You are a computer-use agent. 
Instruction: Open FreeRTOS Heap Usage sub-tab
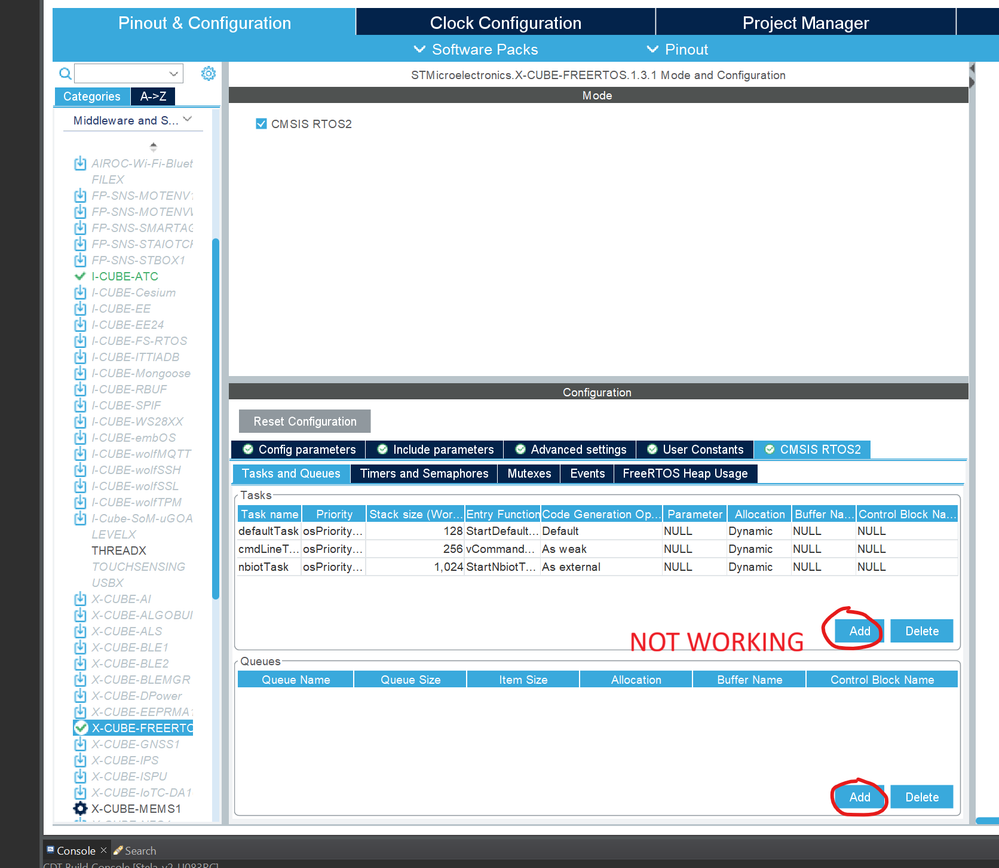[685, 474]
